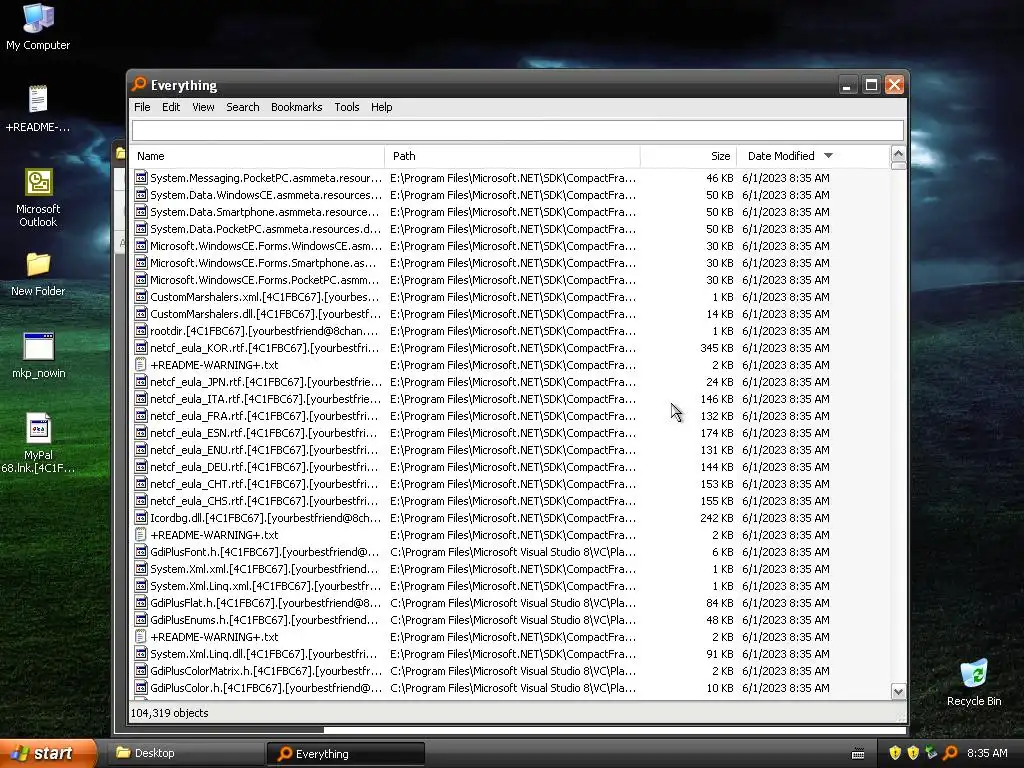Click file icon of CustomMarshalers.xml row
This screenshot has height=768, width=1024.
[x=140, y=296]
